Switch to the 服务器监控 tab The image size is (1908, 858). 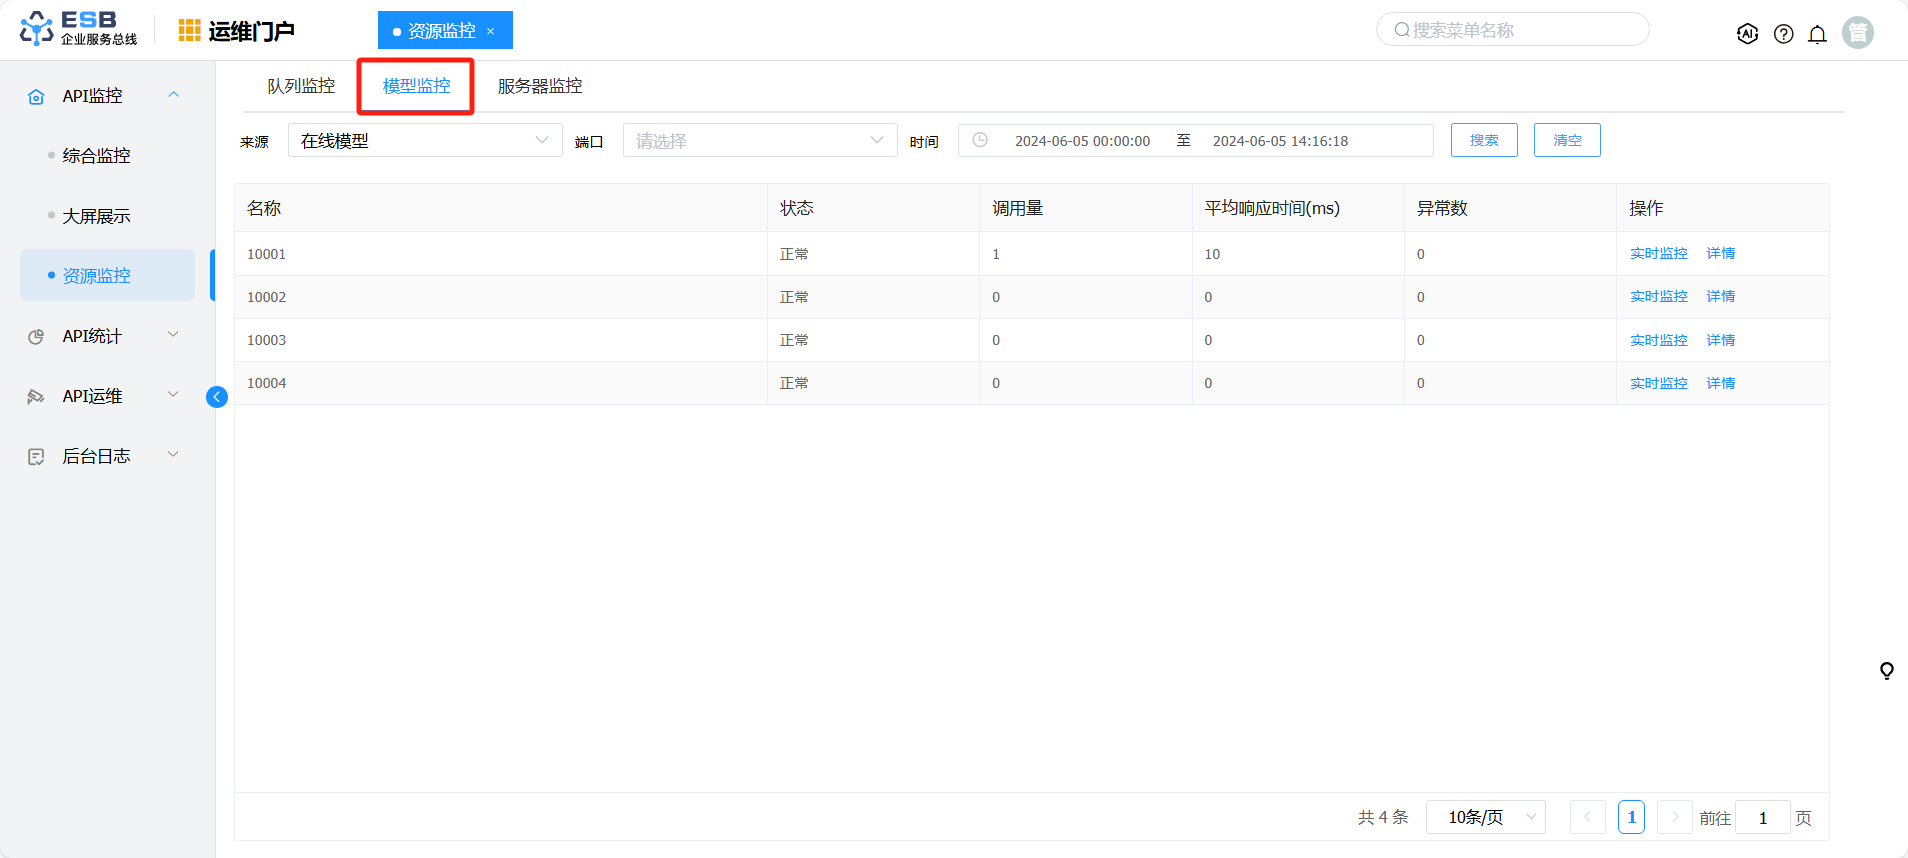[x=540, y=86]
